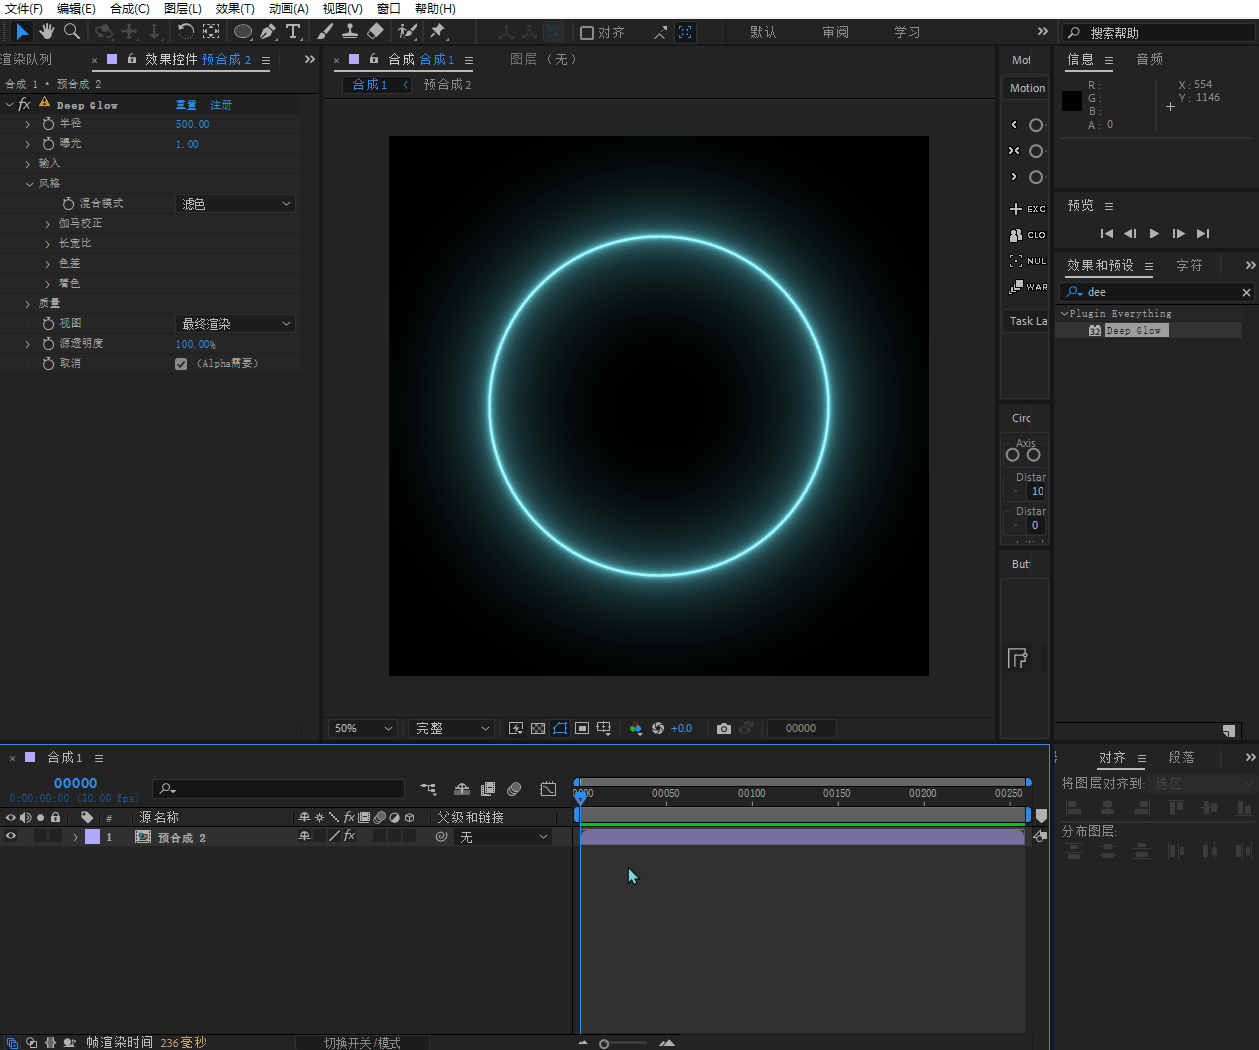Open the 50% magnification dropdown
The height and width of the screenshot is (1050, 1259).
click(x=362, y=728)
